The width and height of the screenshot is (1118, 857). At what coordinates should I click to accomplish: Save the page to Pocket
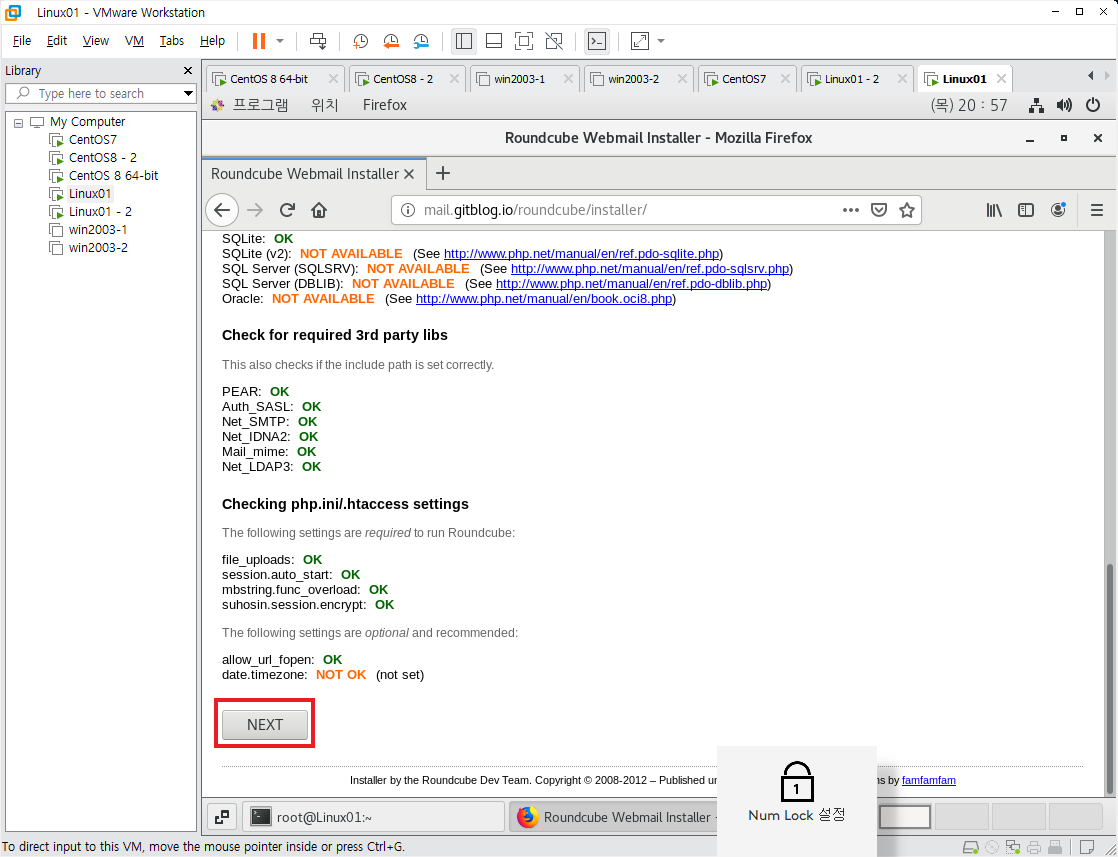pos(879,210)
